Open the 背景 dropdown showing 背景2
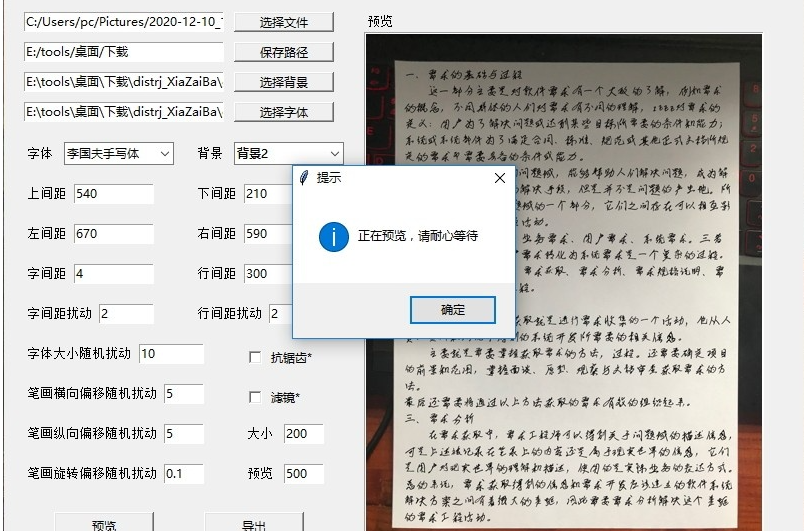Viewport: 804px width, 531px height. pos(289,153)
